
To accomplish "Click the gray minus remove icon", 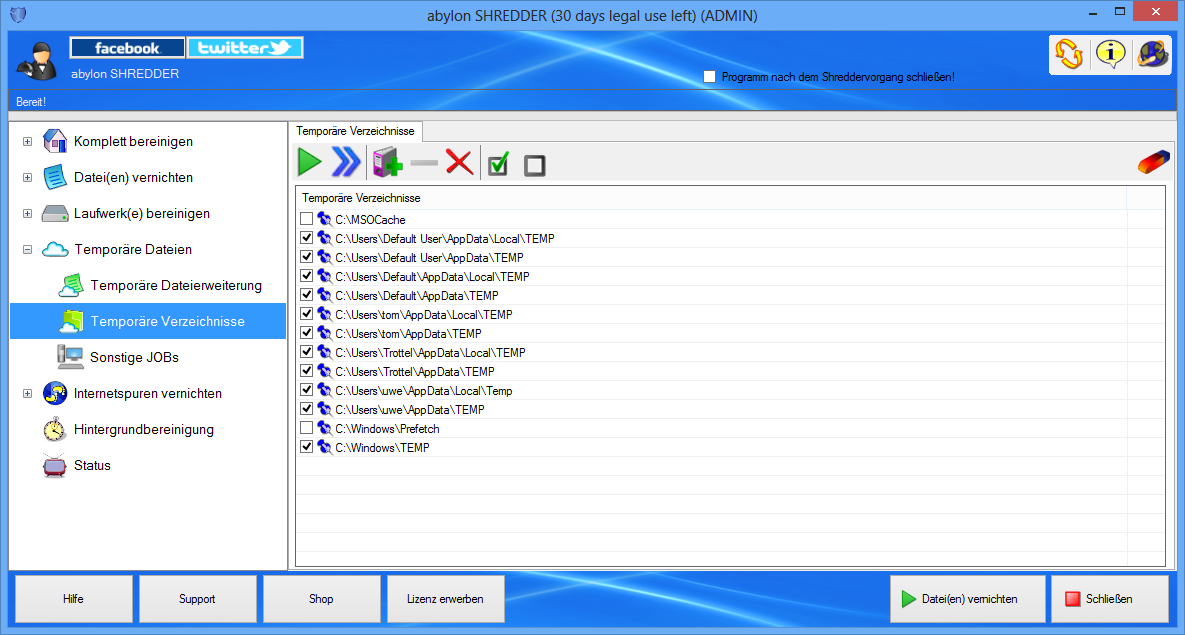I will point(424,163).
